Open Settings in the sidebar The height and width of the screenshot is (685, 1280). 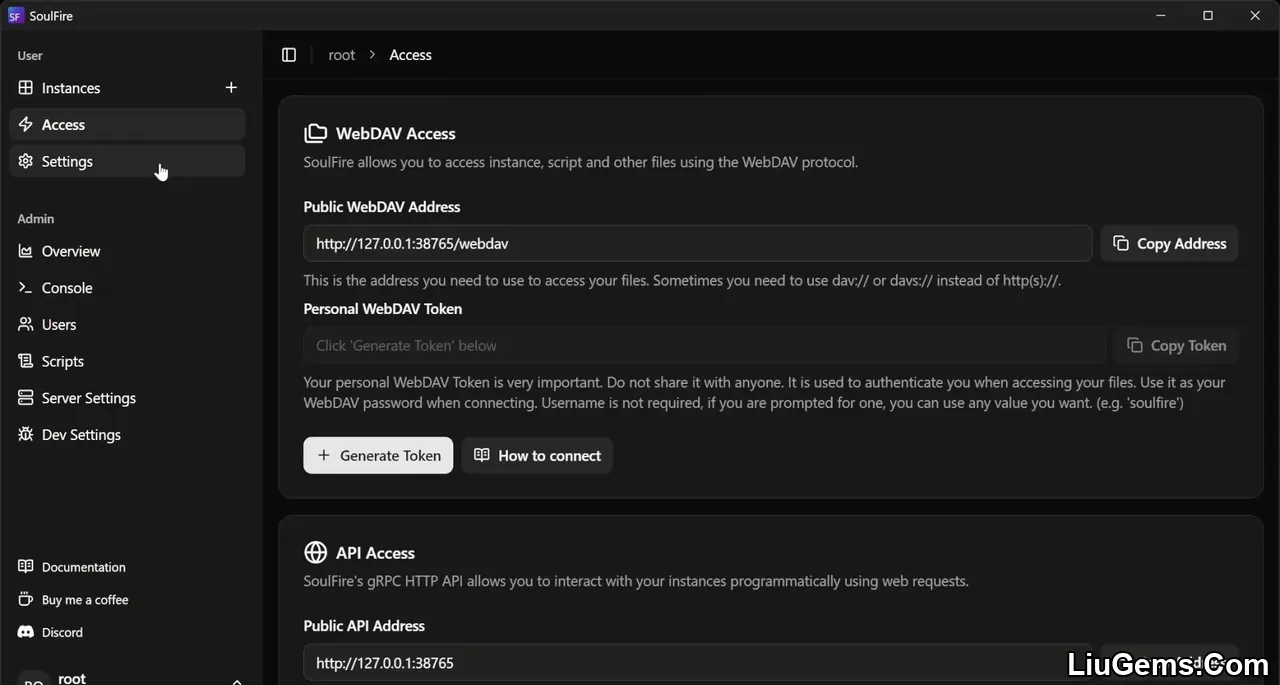click(x=127, y=161)
